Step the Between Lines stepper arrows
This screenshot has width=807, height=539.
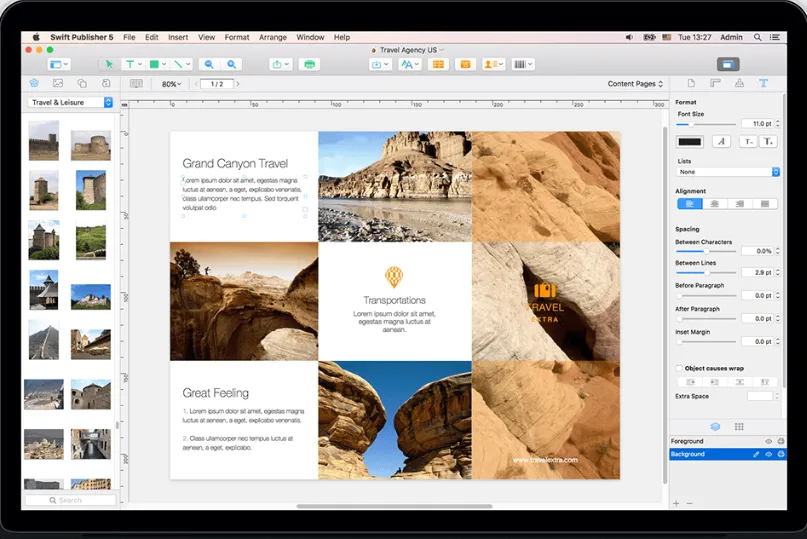coord(778,272)
